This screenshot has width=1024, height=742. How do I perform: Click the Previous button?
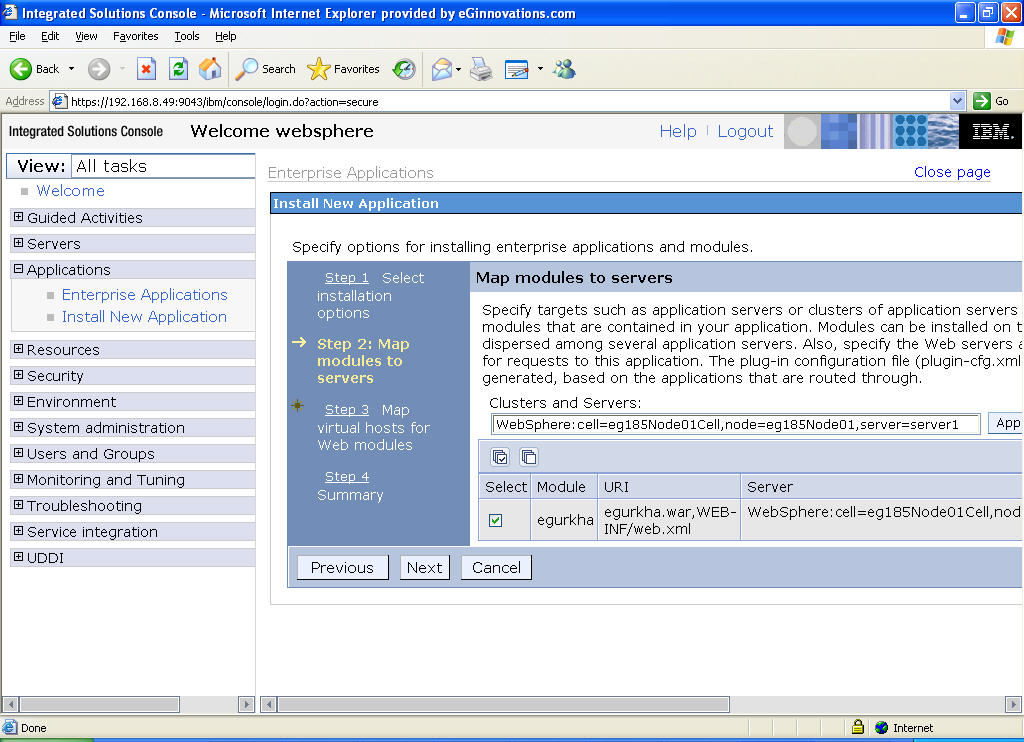[x=342, y=568]
